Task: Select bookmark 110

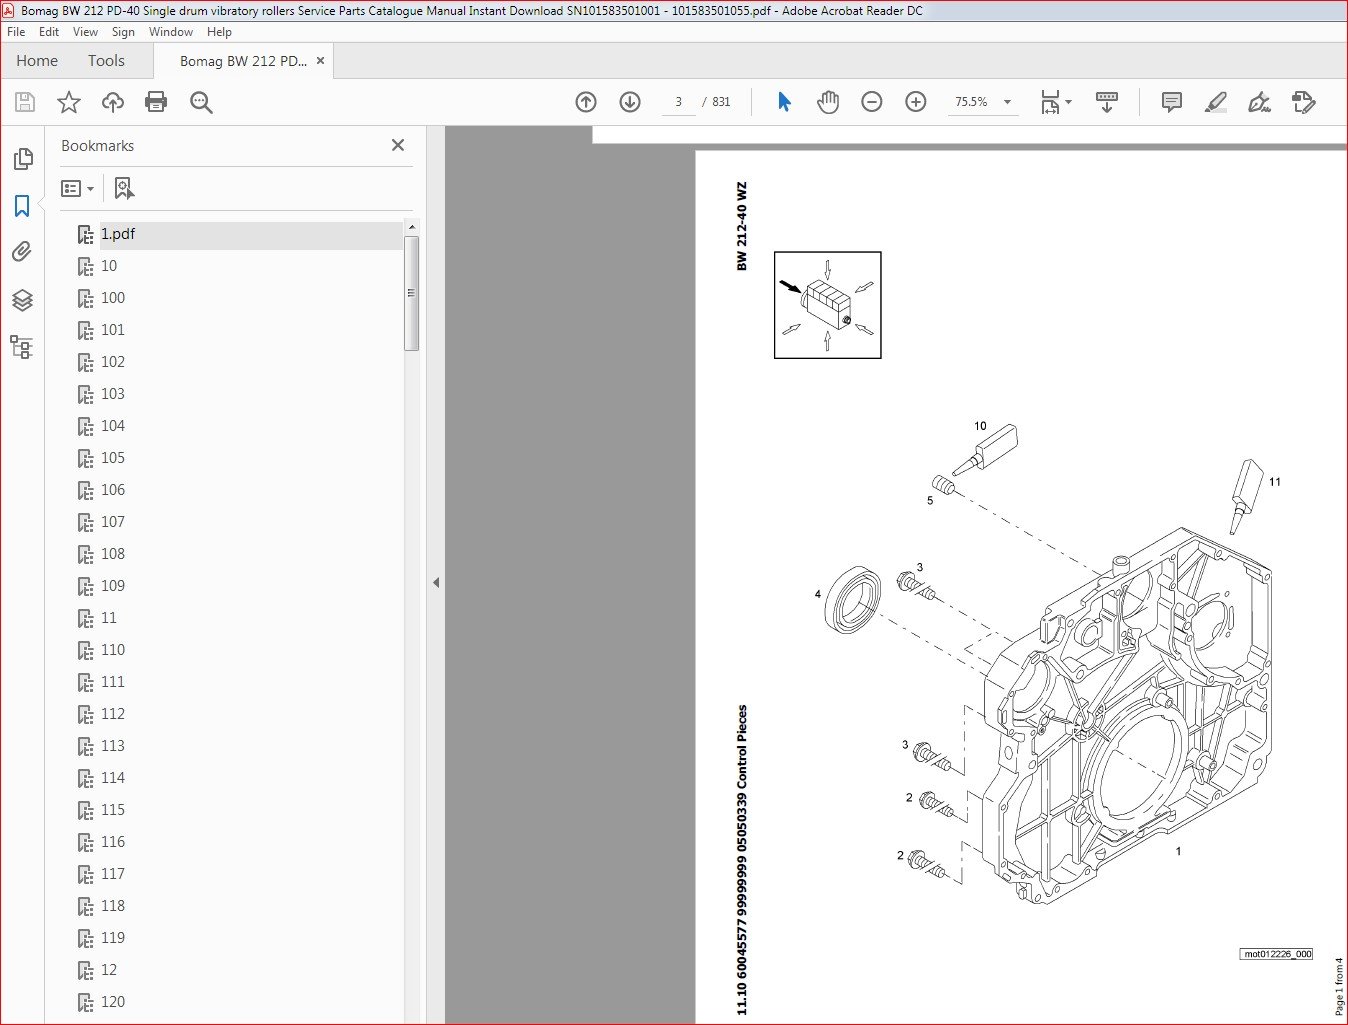Action: (x=112, y=650)
